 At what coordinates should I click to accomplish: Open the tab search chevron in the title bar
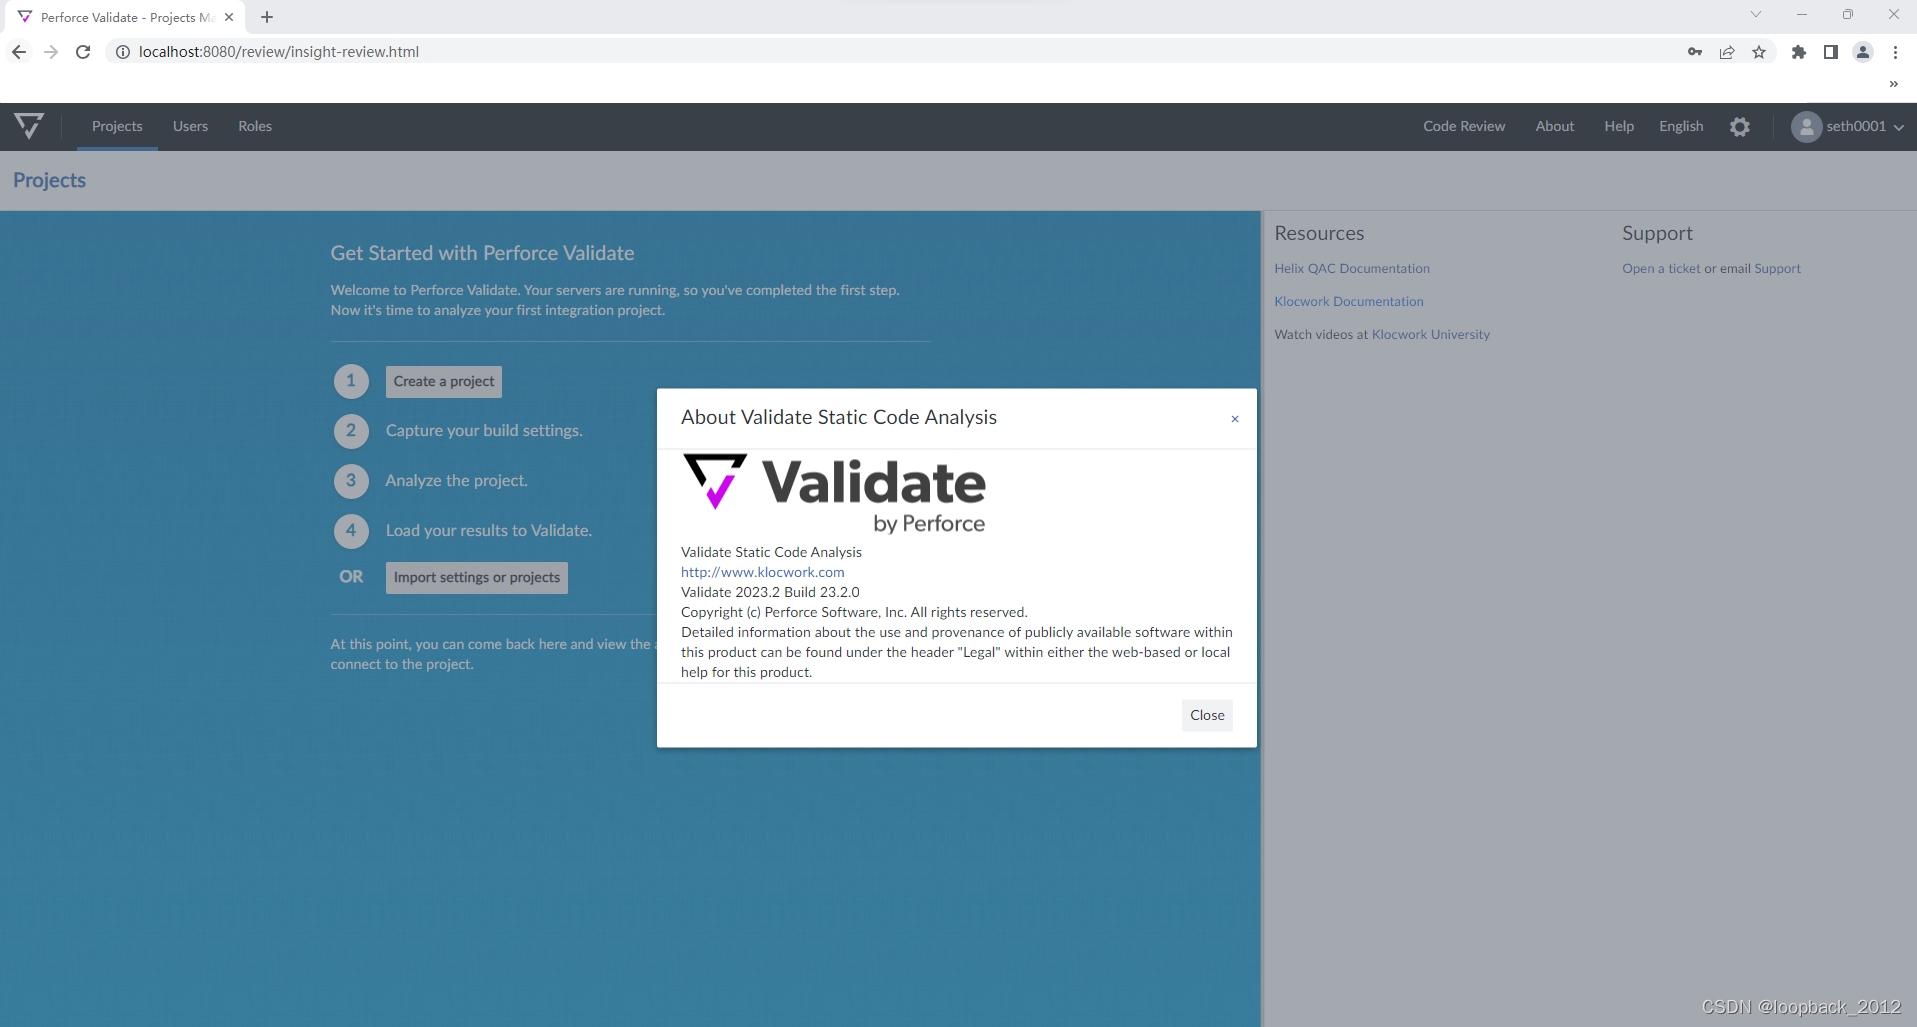(1756, 15)
